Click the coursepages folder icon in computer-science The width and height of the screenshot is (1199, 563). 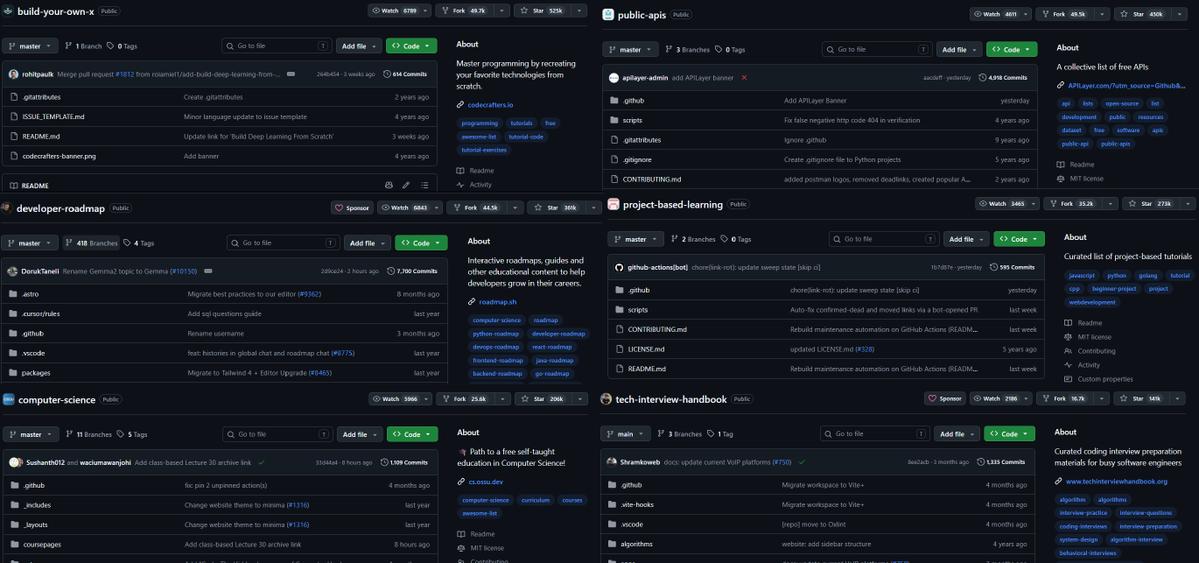click(15, 545)
